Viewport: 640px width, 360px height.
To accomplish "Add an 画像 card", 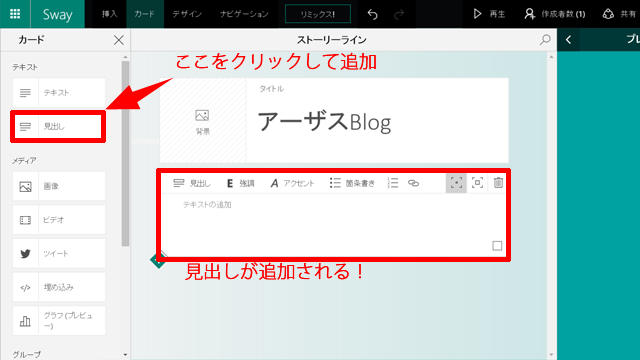I will (59, 186).
